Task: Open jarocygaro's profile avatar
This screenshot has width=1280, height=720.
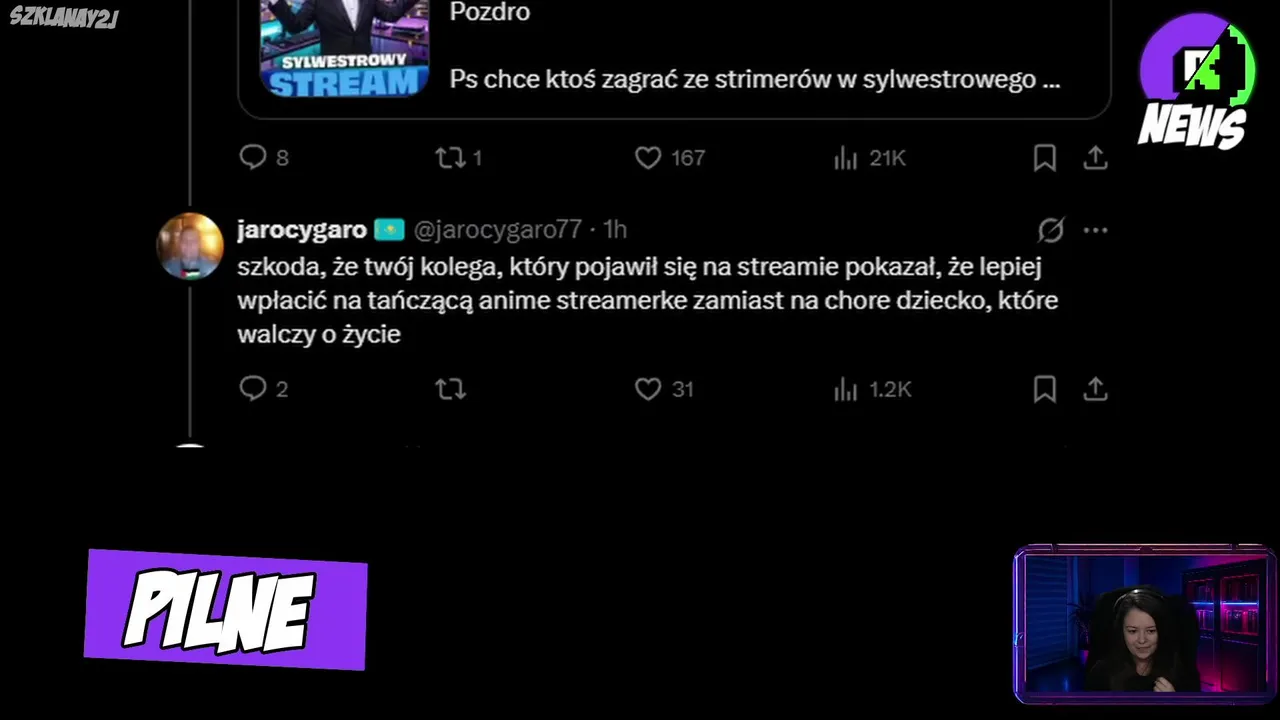Action: 190,246
